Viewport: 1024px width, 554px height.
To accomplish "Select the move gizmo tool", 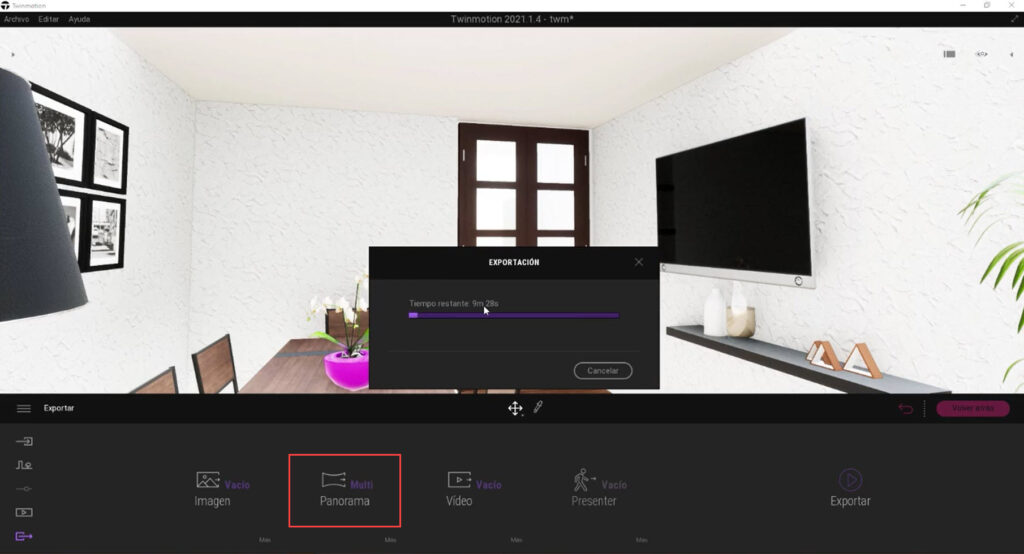I will 515,408.
